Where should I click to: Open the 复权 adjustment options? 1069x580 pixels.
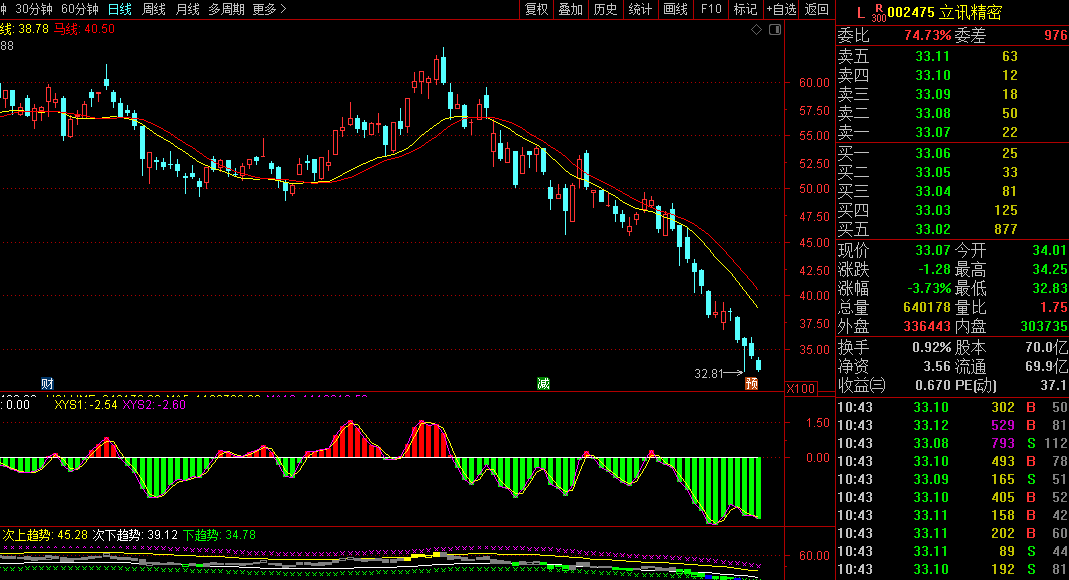537,10
